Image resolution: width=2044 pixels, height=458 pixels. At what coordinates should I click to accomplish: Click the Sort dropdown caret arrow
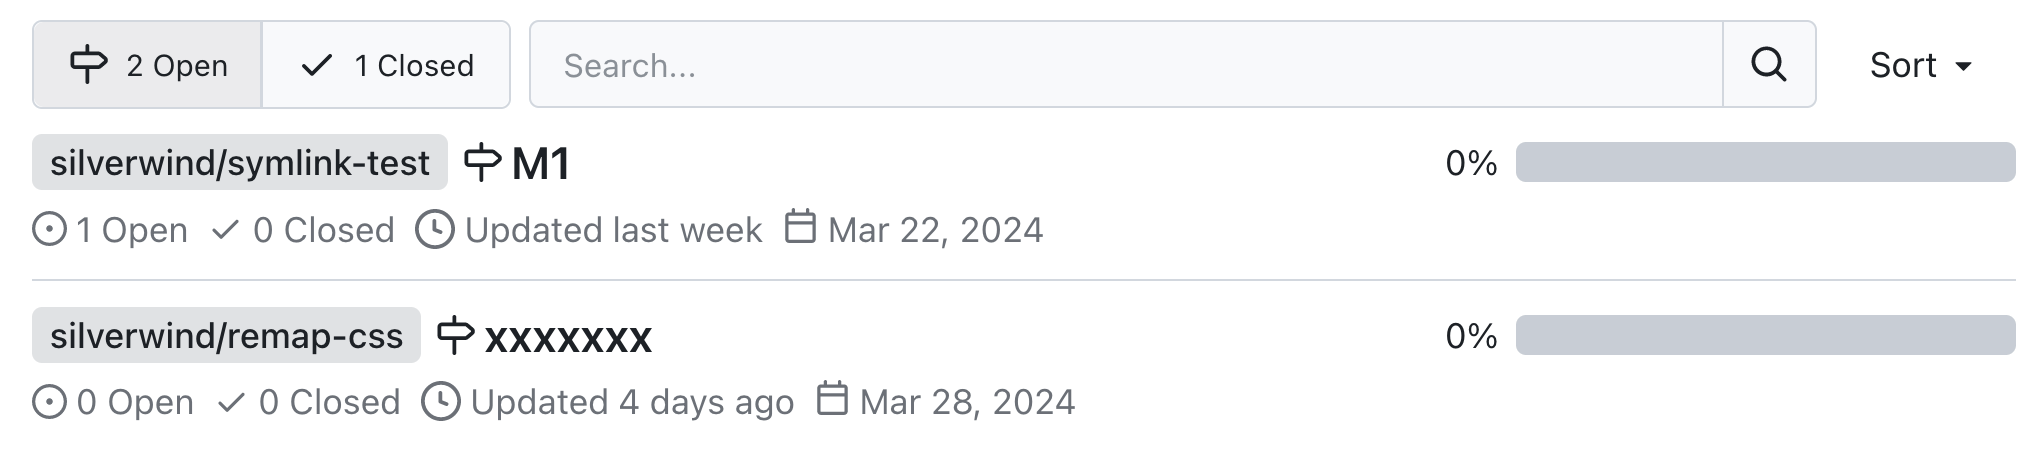point(1963,67)
